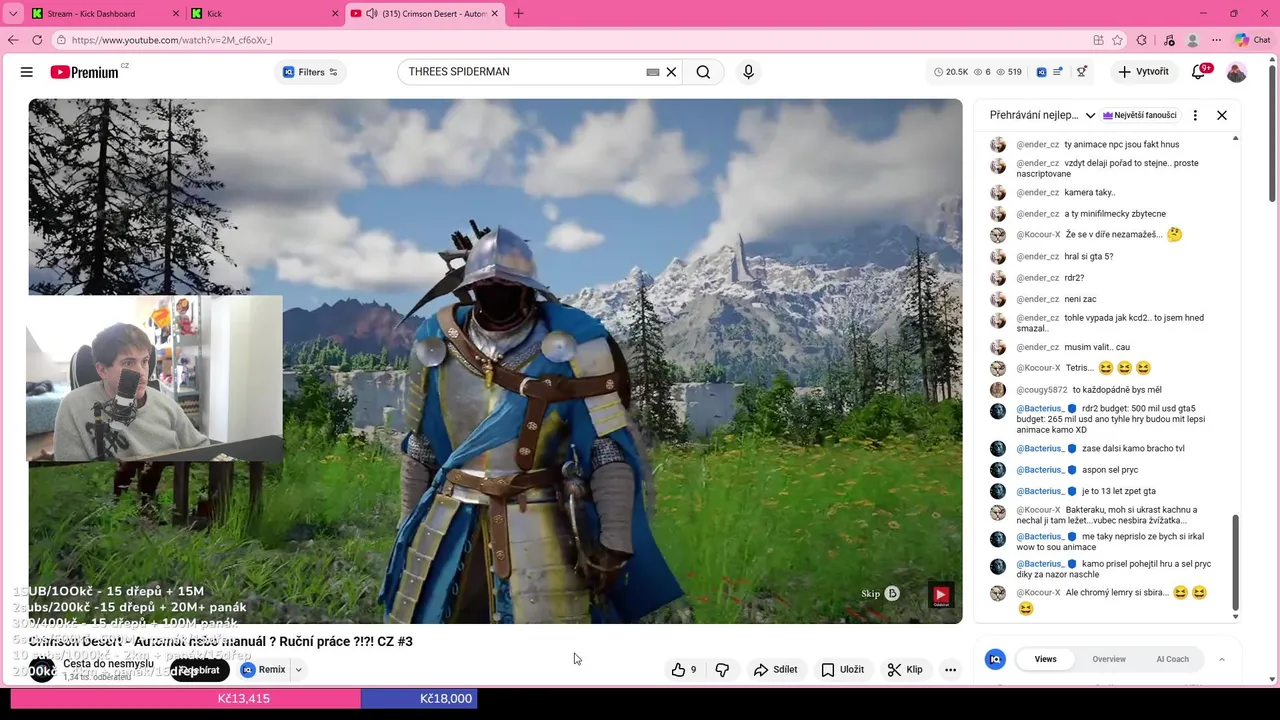Image resolution: width=1280 pixels, height=720 pixels.
Task: Go back with browser back arrow
Action: [13, 40]
